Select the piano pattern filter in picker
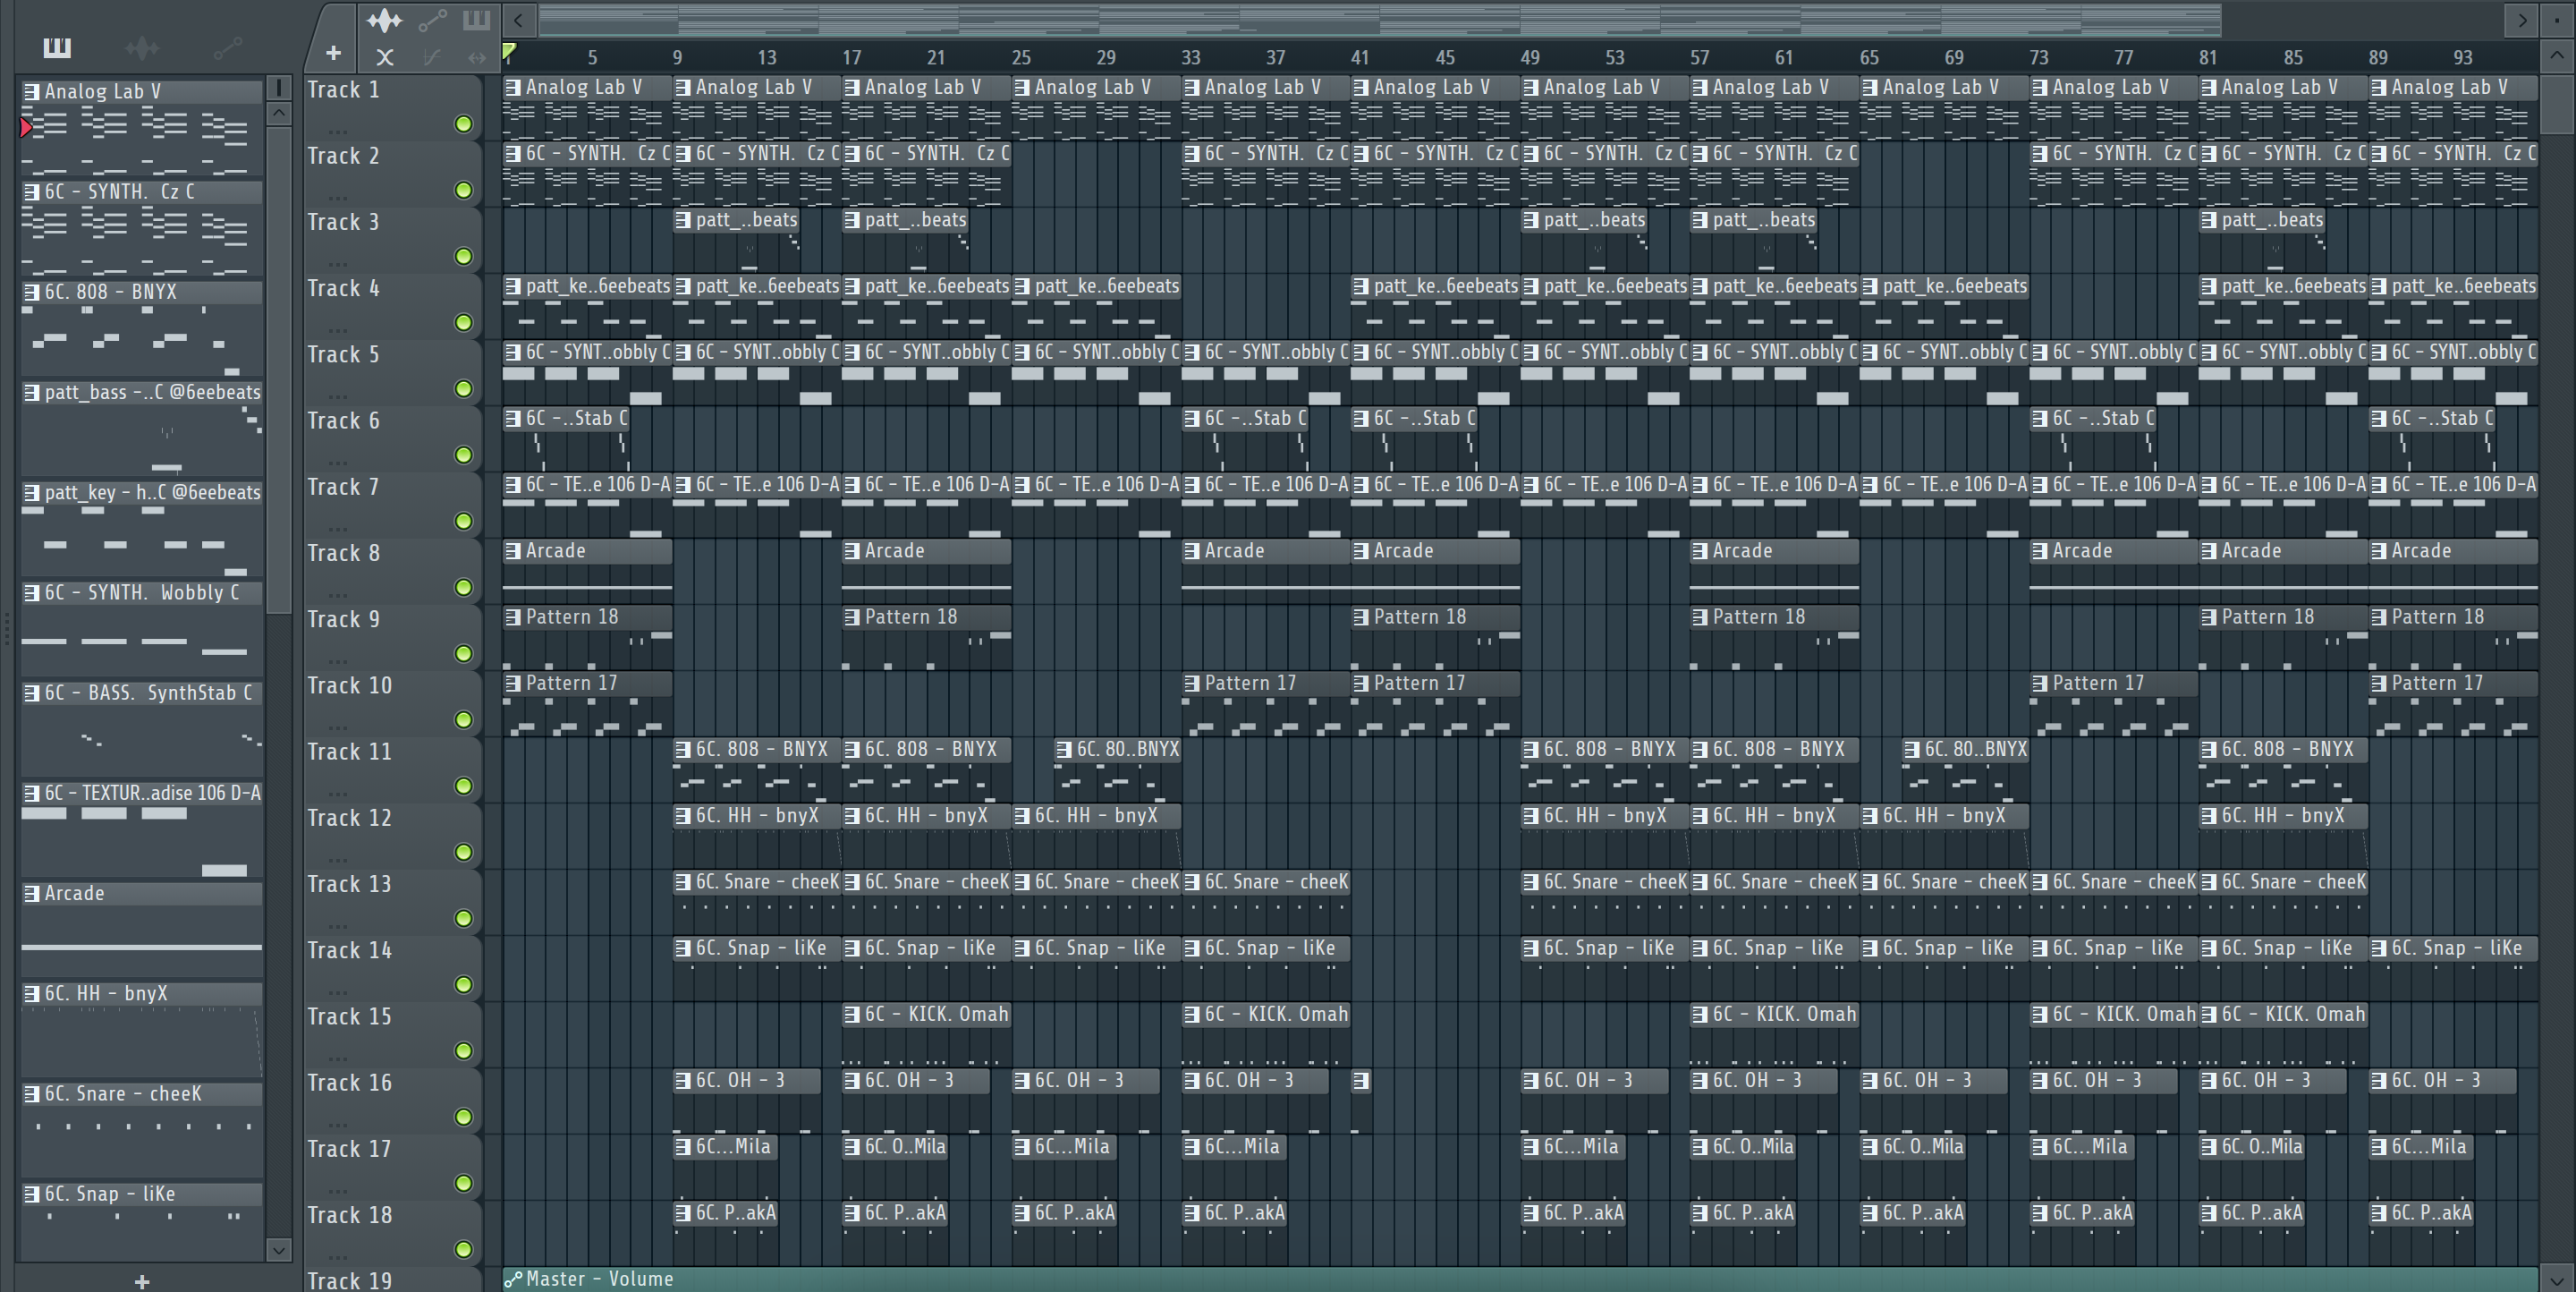Image resolution: width=2576 pixels, height=1292 pixels. (57, 47)
